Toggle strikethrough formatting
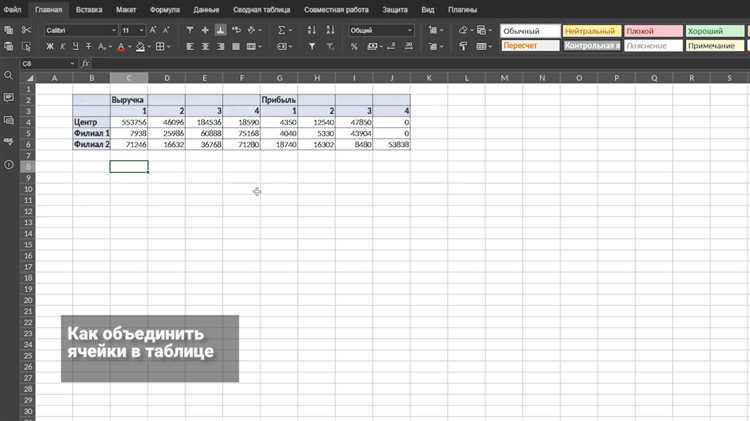 [88, 46]
